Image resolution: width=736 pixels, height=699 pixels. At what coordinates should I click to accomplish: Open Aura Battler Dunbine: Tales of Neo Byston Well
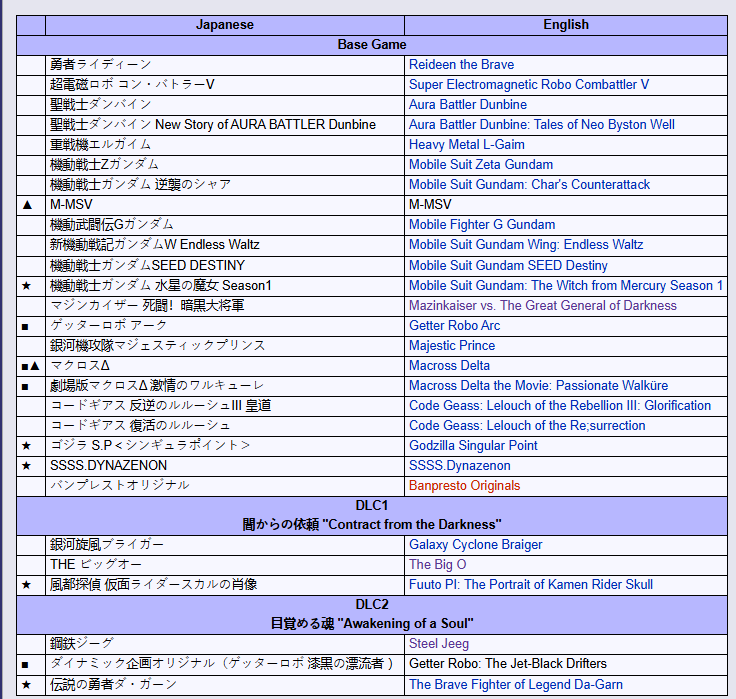pyautogui.click(x=542, y=125)
